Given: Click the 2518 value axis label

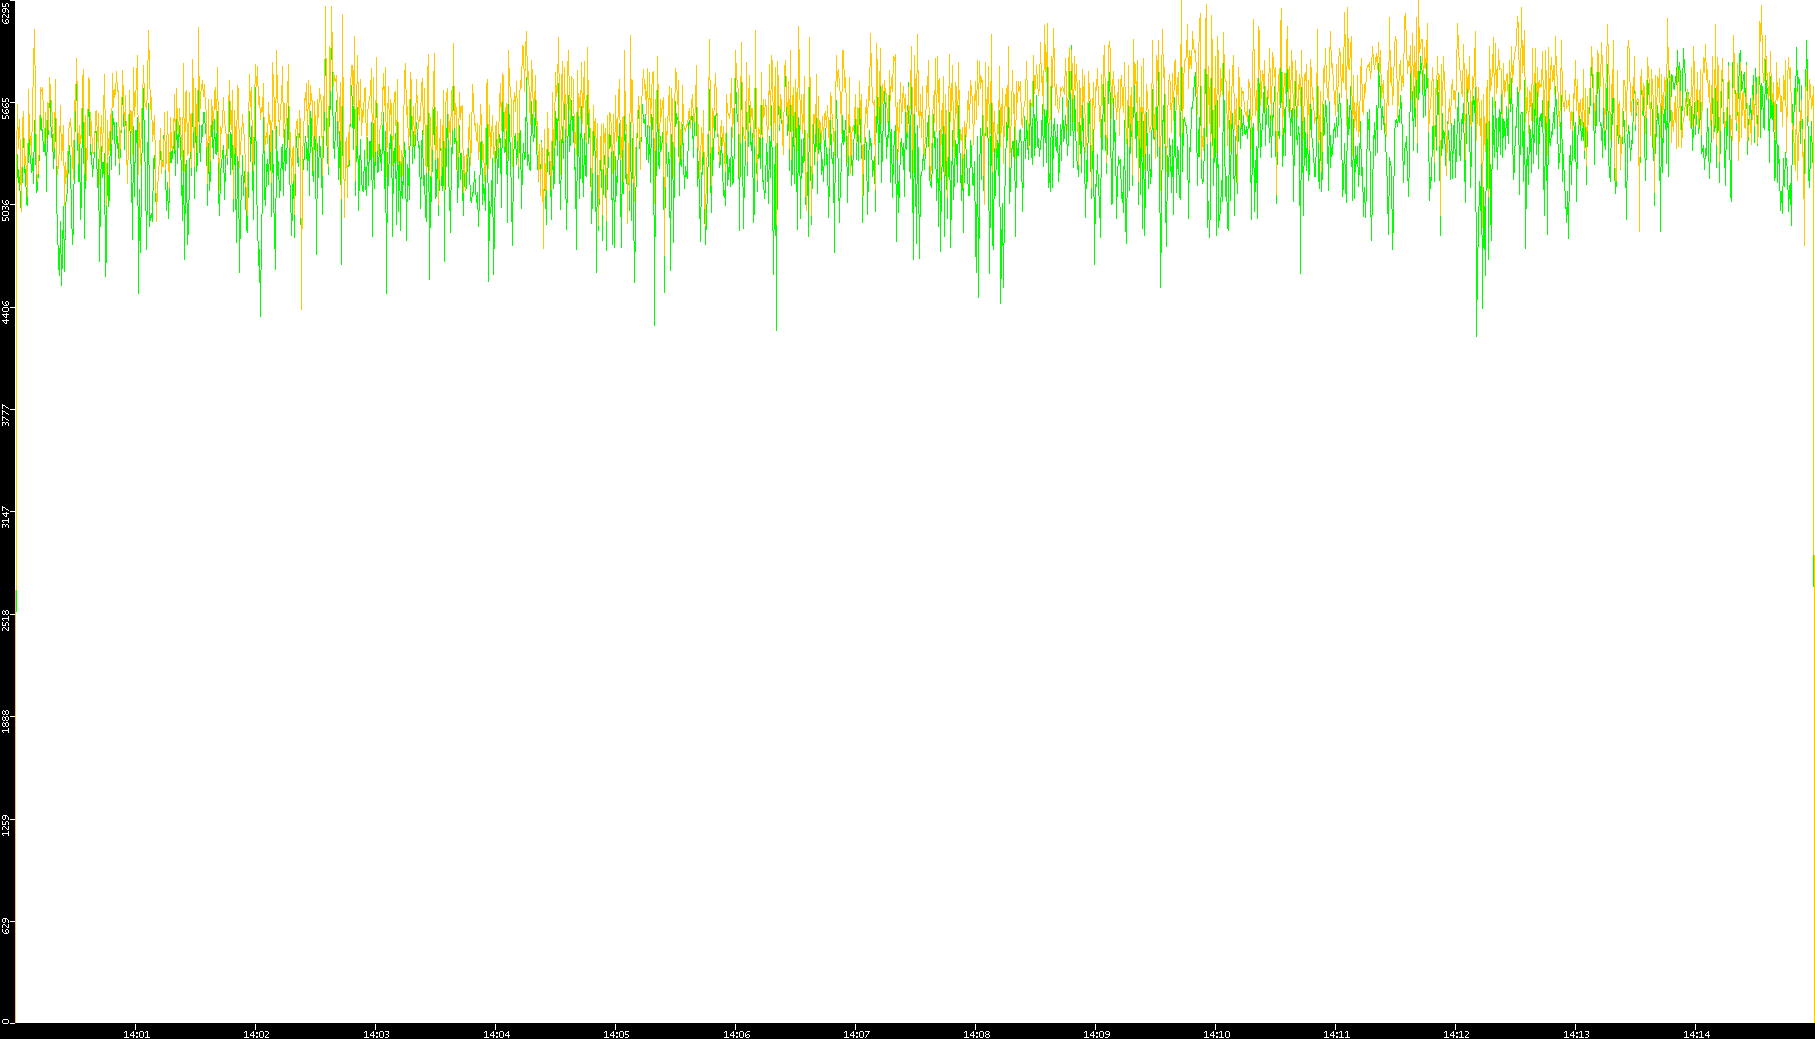Looking at the screenshot, I should (x=7, y=619).
